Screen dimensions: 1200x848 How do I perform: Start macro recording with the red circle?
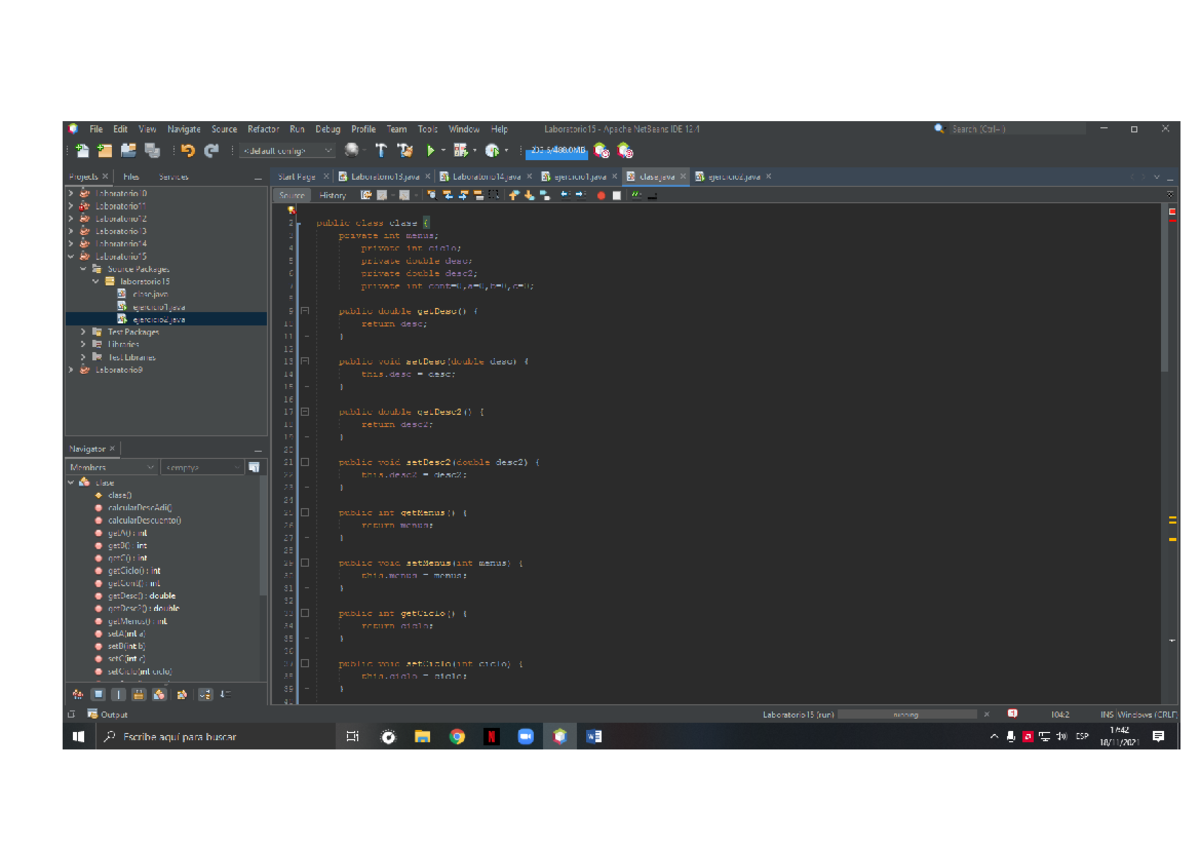tap(601, 196)
